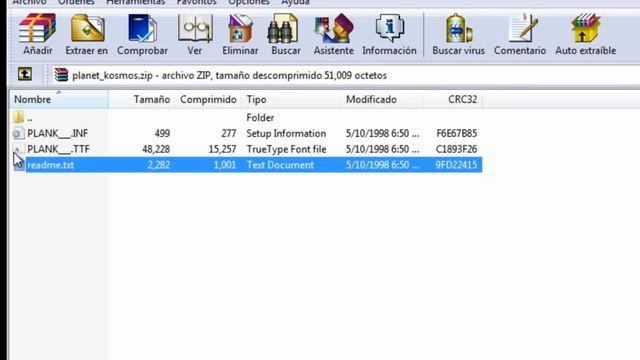Click the Buscar virus scan icon
Image resolution: width=640 pixels, height=360 pixels.
pyautogui.click(x=458, y=29)
